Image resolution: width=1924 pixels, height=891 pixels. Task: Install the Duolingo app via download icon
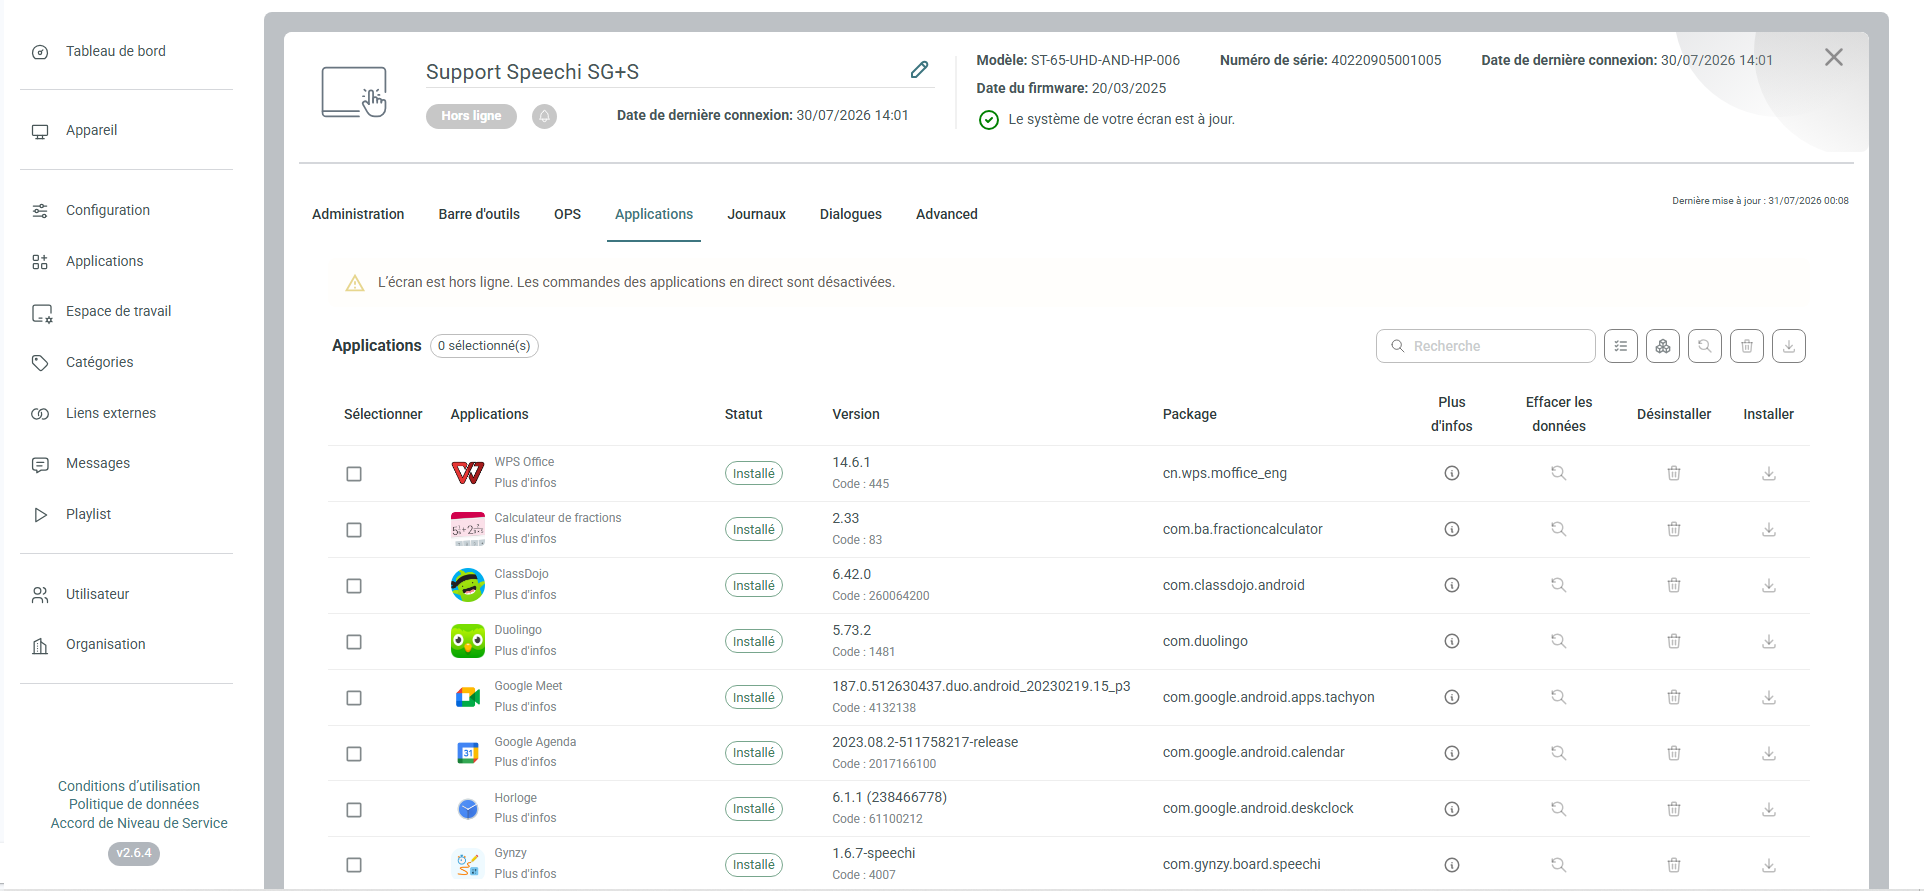pyautogui.click(x=1768, y=641)
